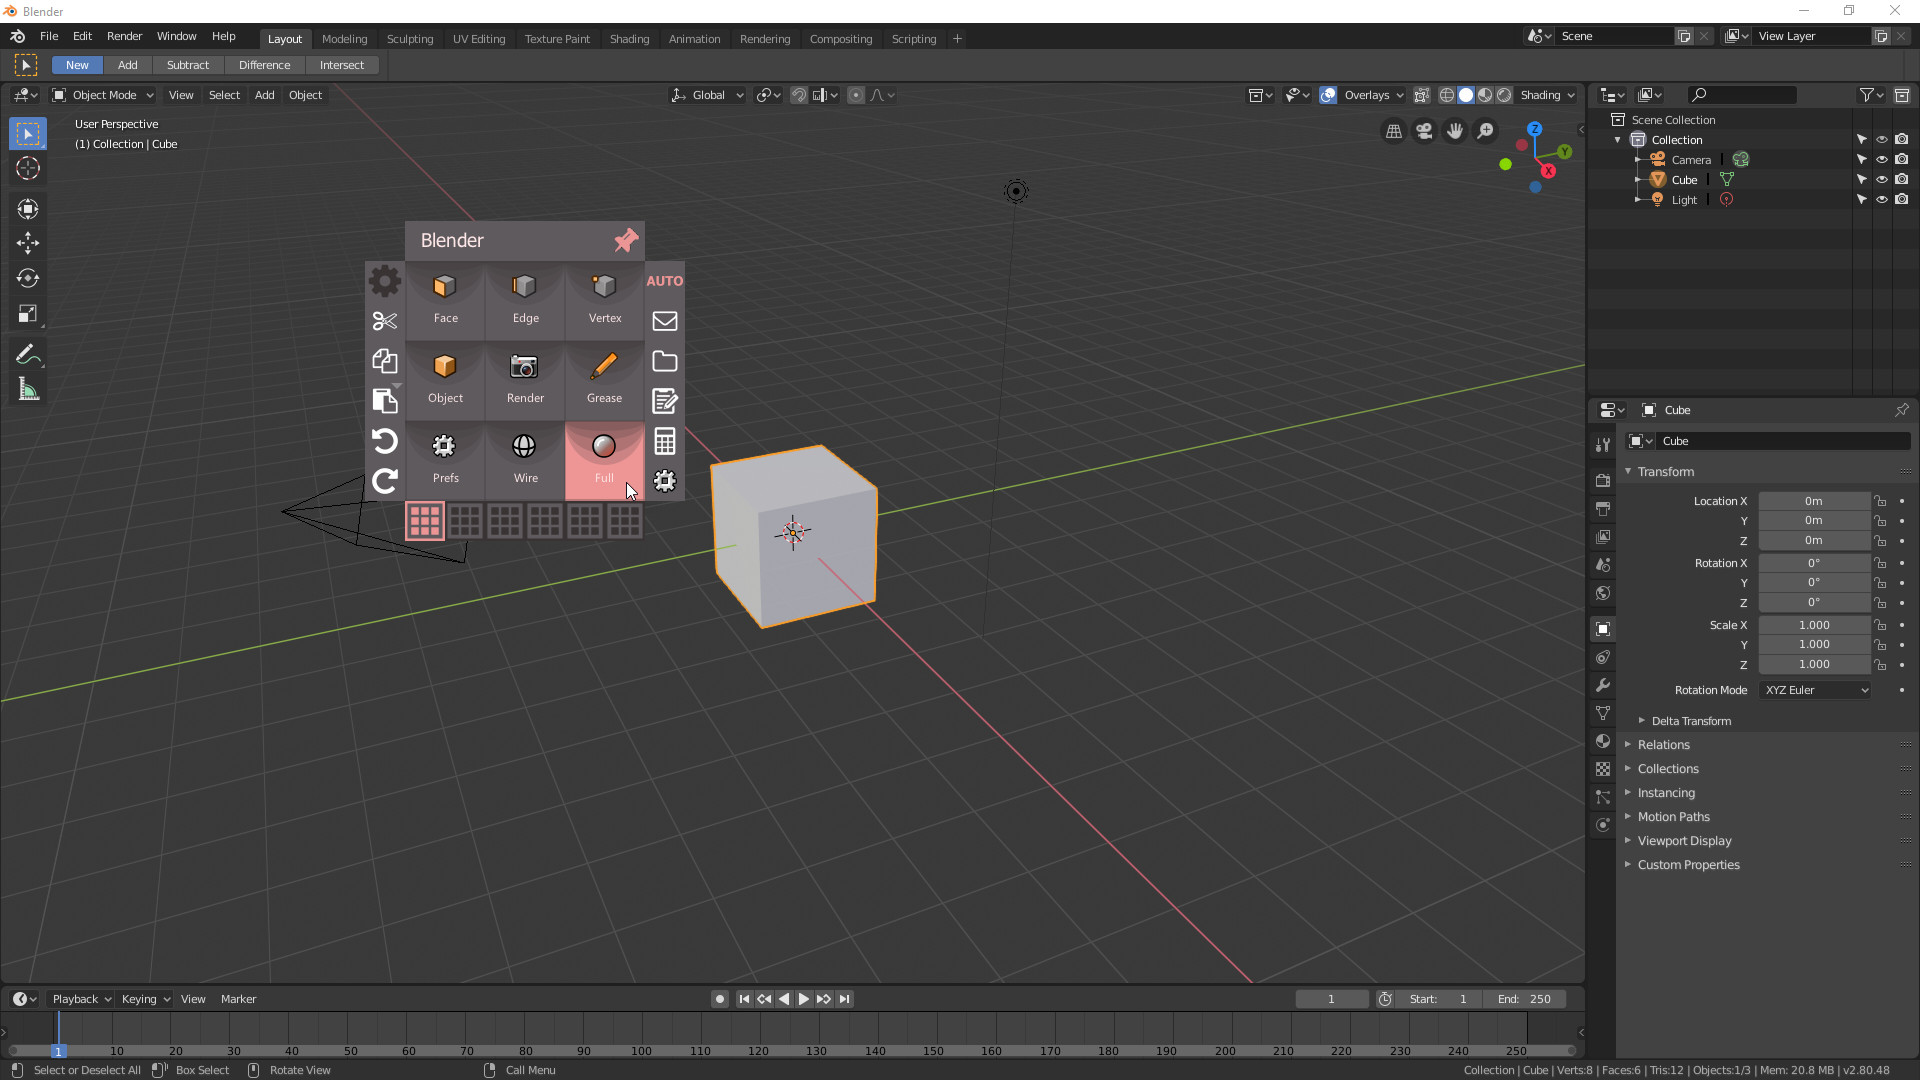The image size is (1920, 1080).
Task: Click the Rotation Mode XYZ Euler field
Action: coord(1814,690)
